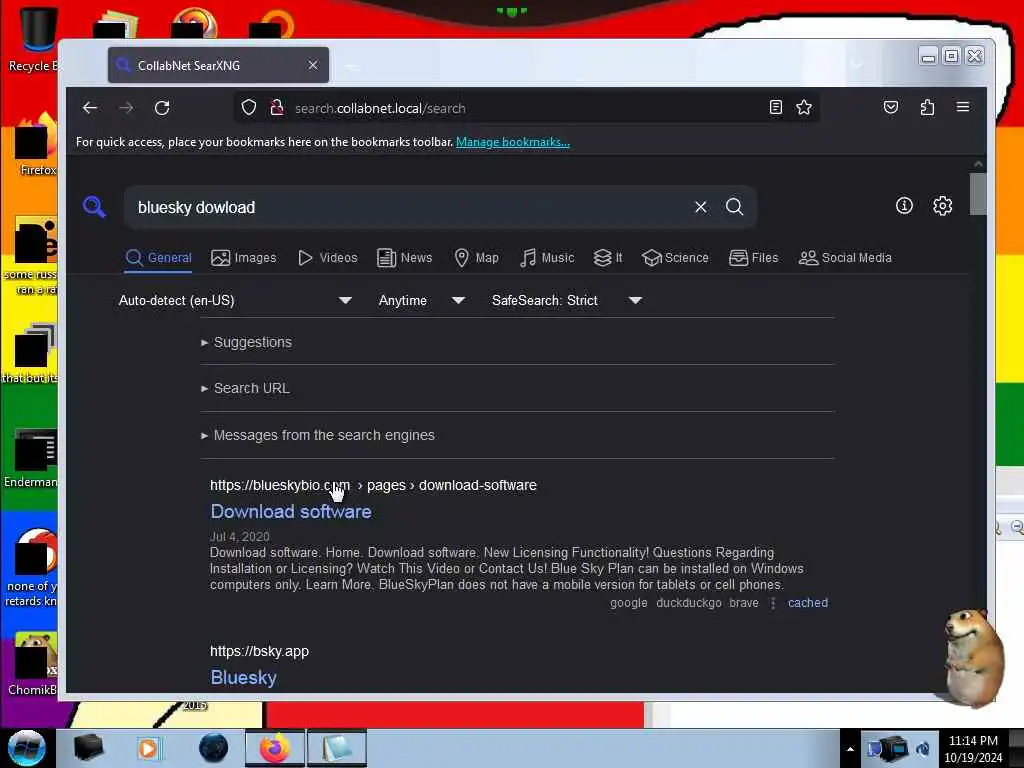Click the google engine label
1024x768 pixels.
628,603
